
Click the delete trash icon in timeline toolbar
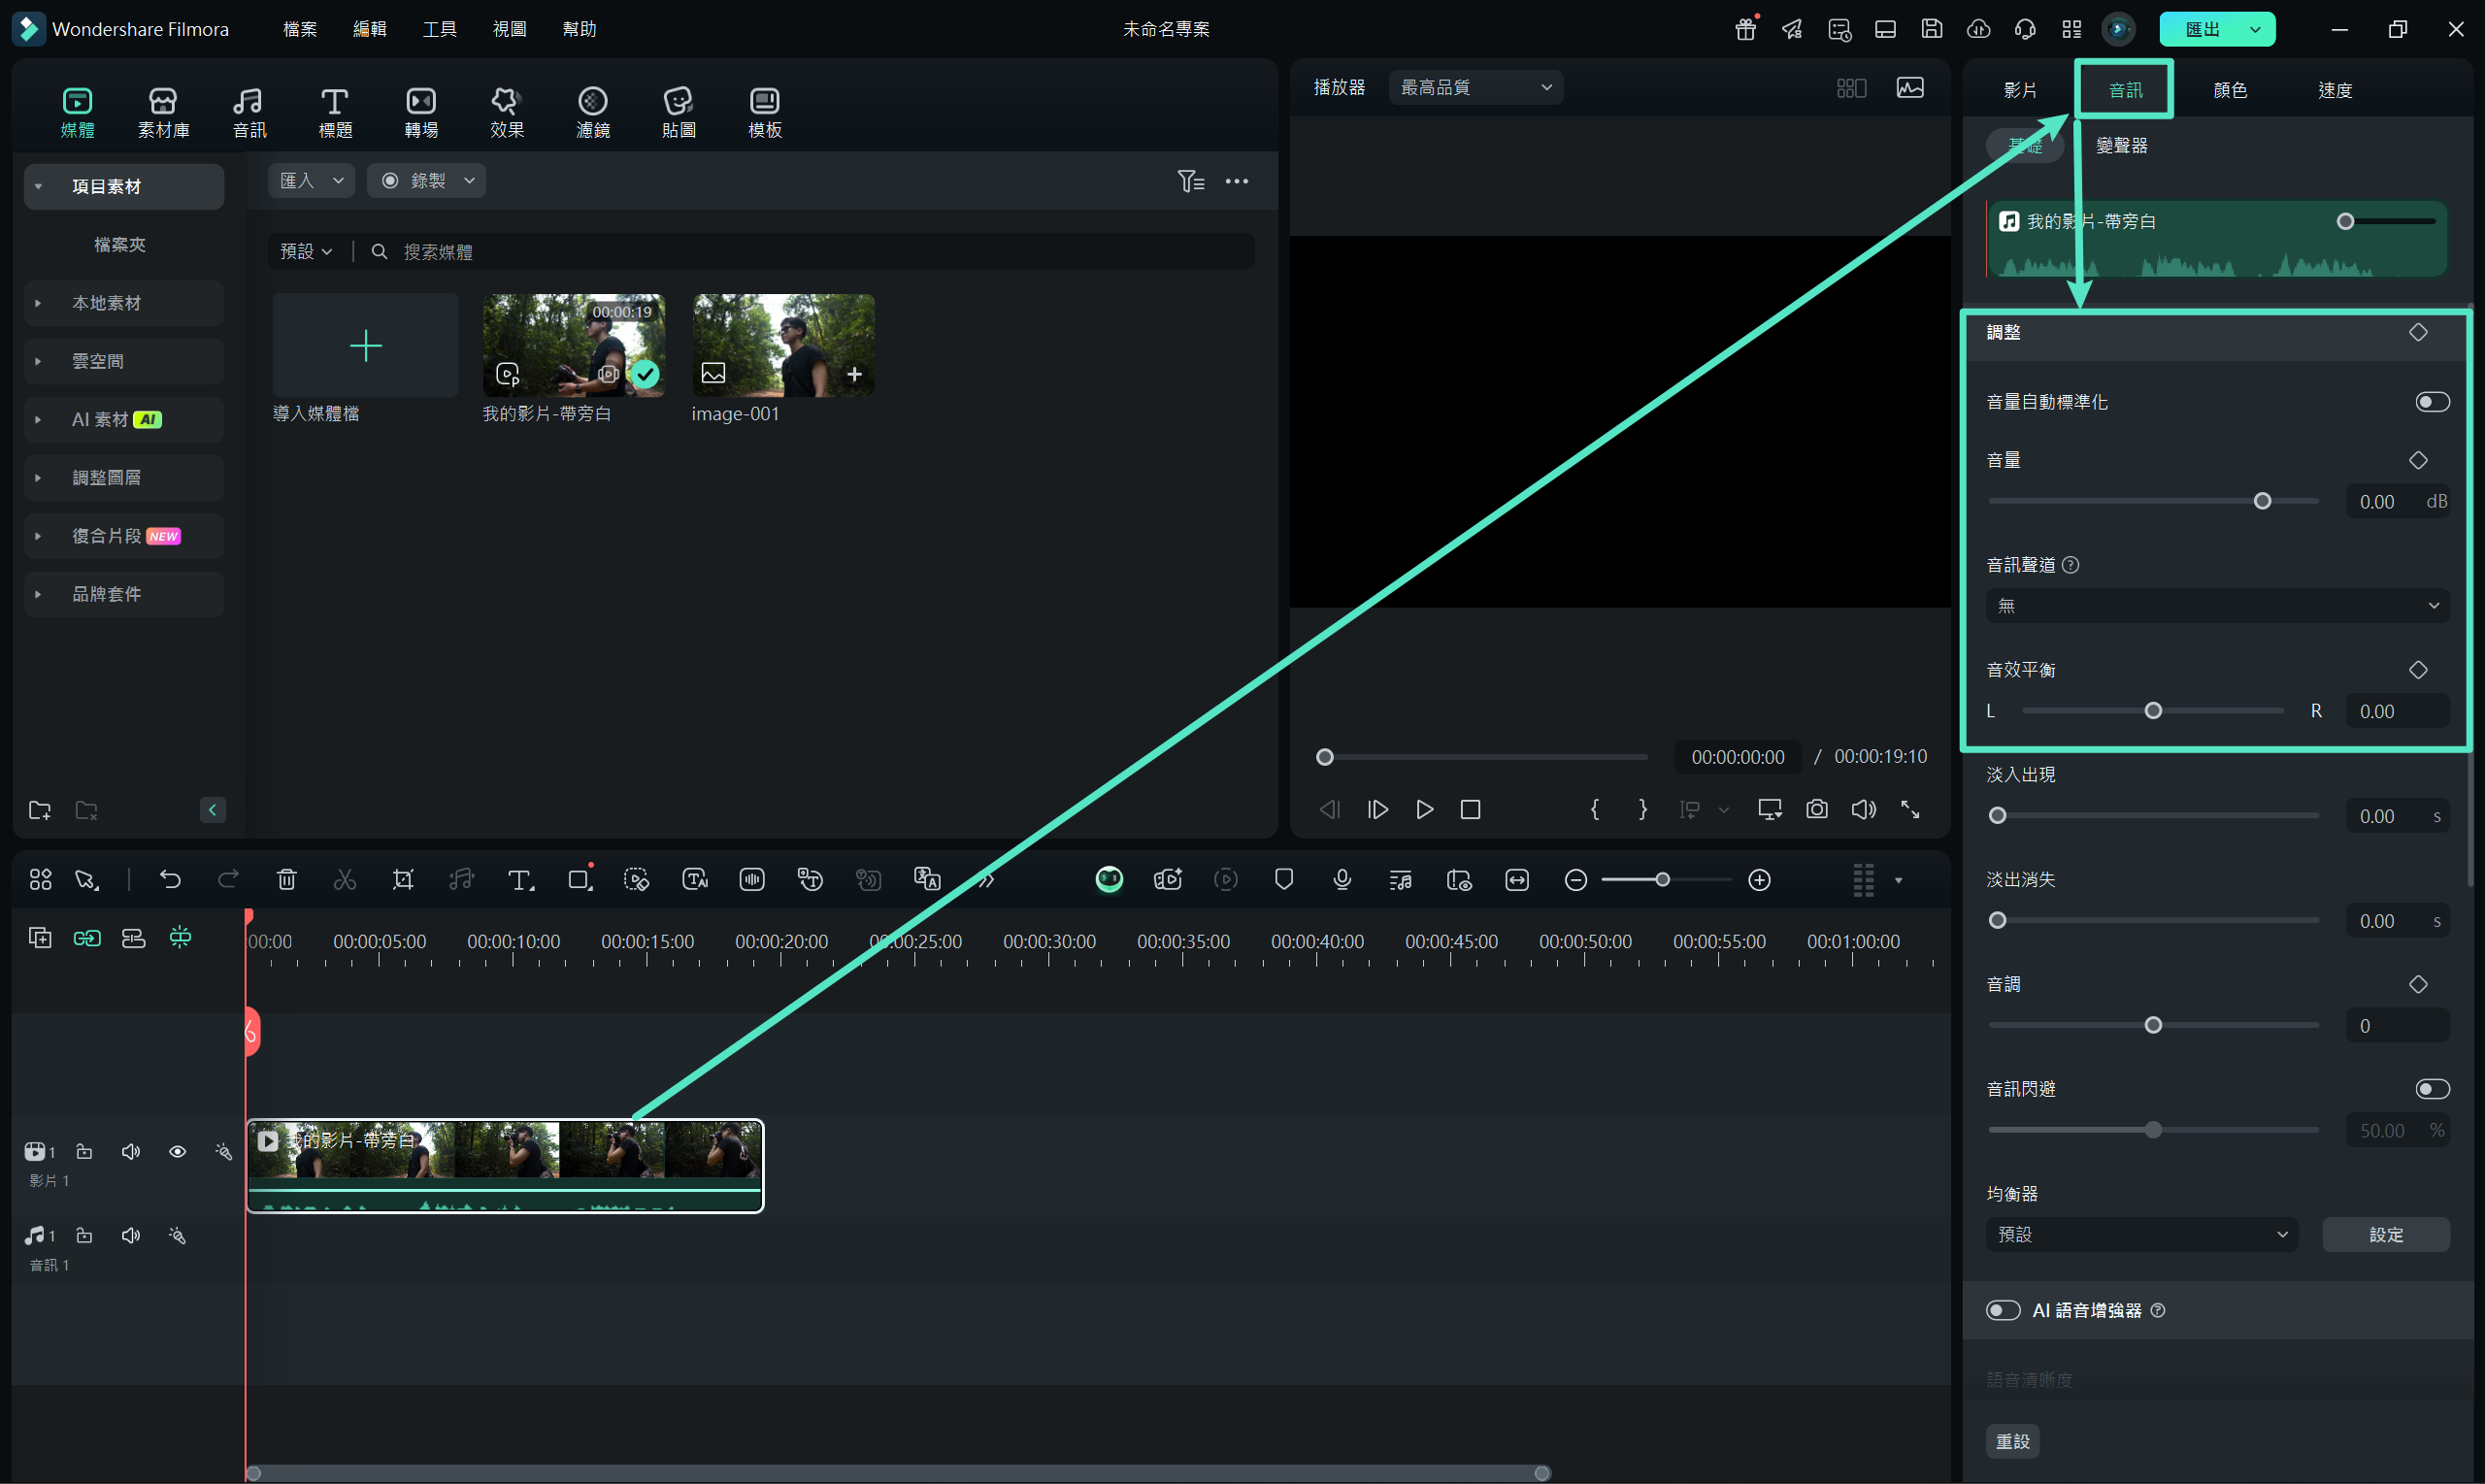coord(287,879)
